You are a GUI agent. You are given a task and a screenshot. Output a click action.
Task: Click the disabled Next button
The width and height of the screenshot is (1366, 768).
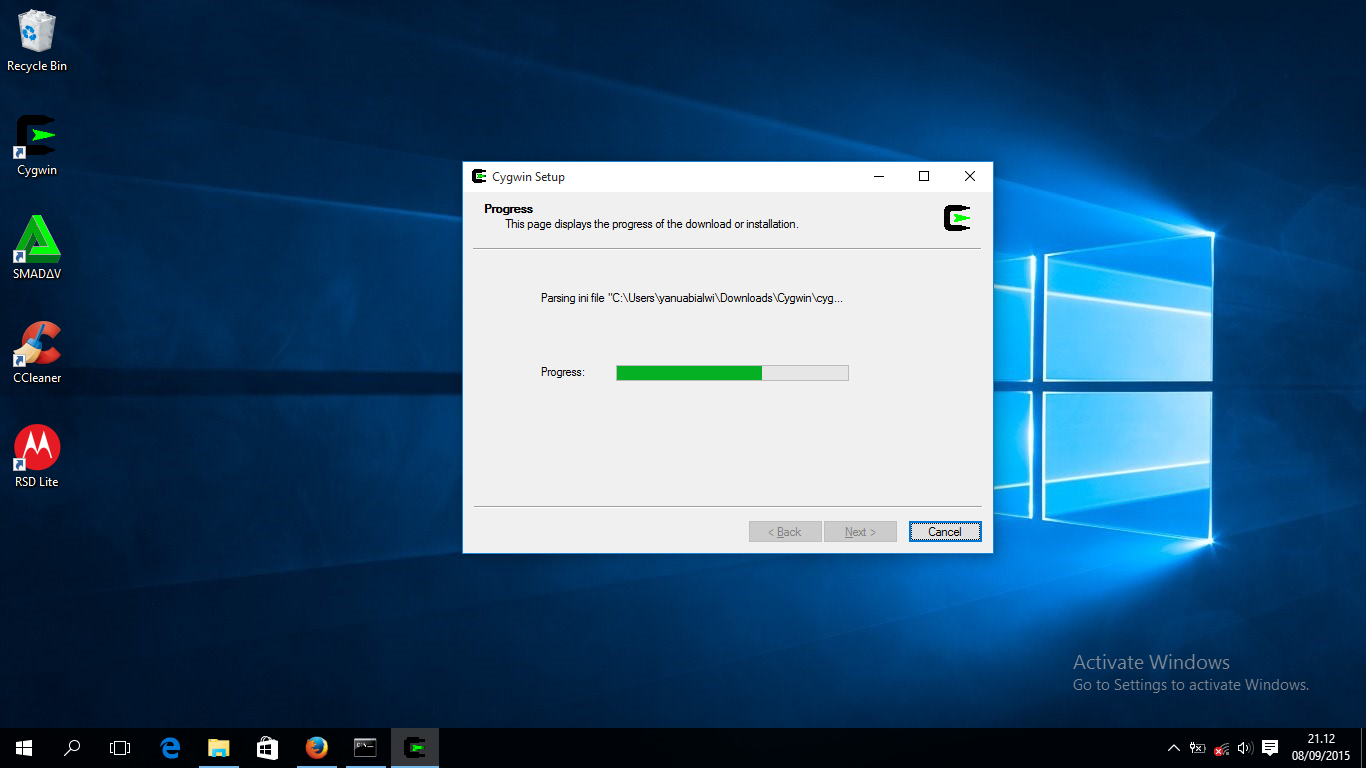click(860, 532)
